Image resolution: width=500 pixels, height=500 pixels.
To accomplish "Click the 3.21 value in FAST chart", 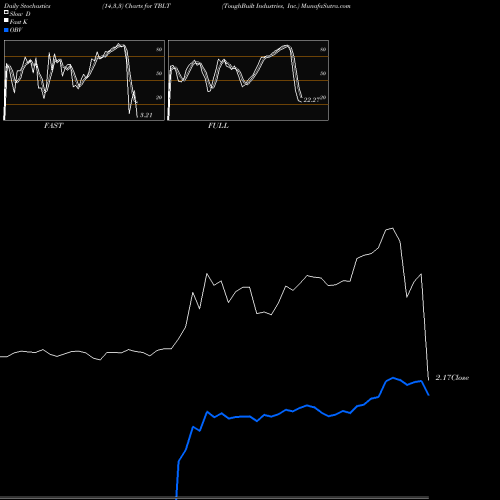I will 146,115.
